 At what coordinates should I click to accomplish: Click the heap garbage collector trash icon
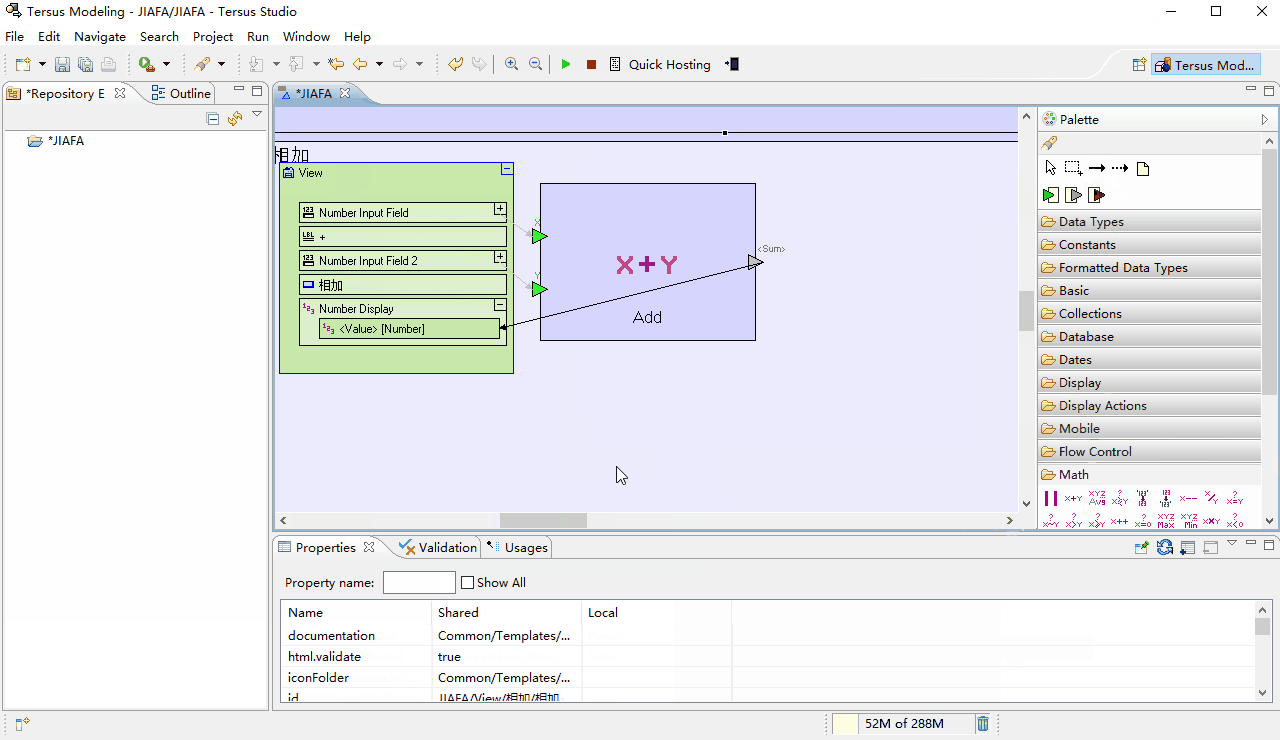click(983, 724)
